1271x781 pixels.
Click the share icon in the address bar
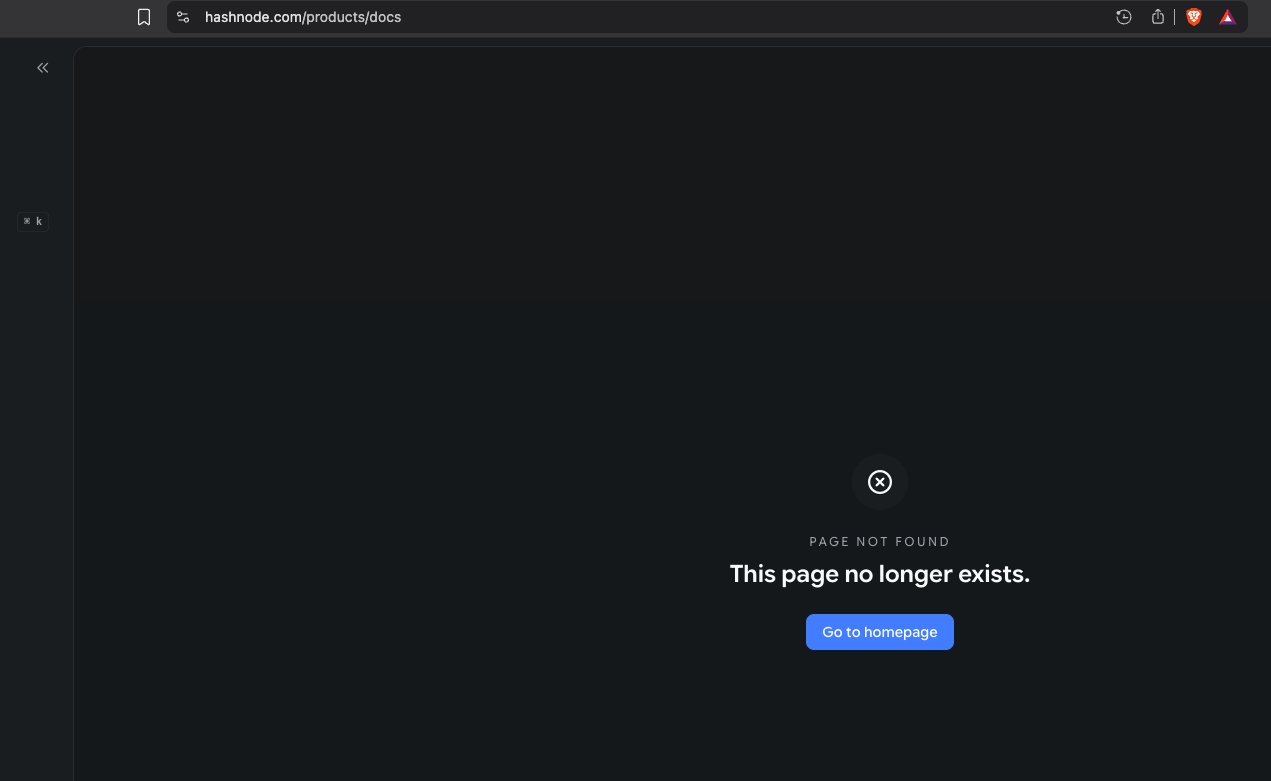pyautogui.click(x=1158, y=17)
